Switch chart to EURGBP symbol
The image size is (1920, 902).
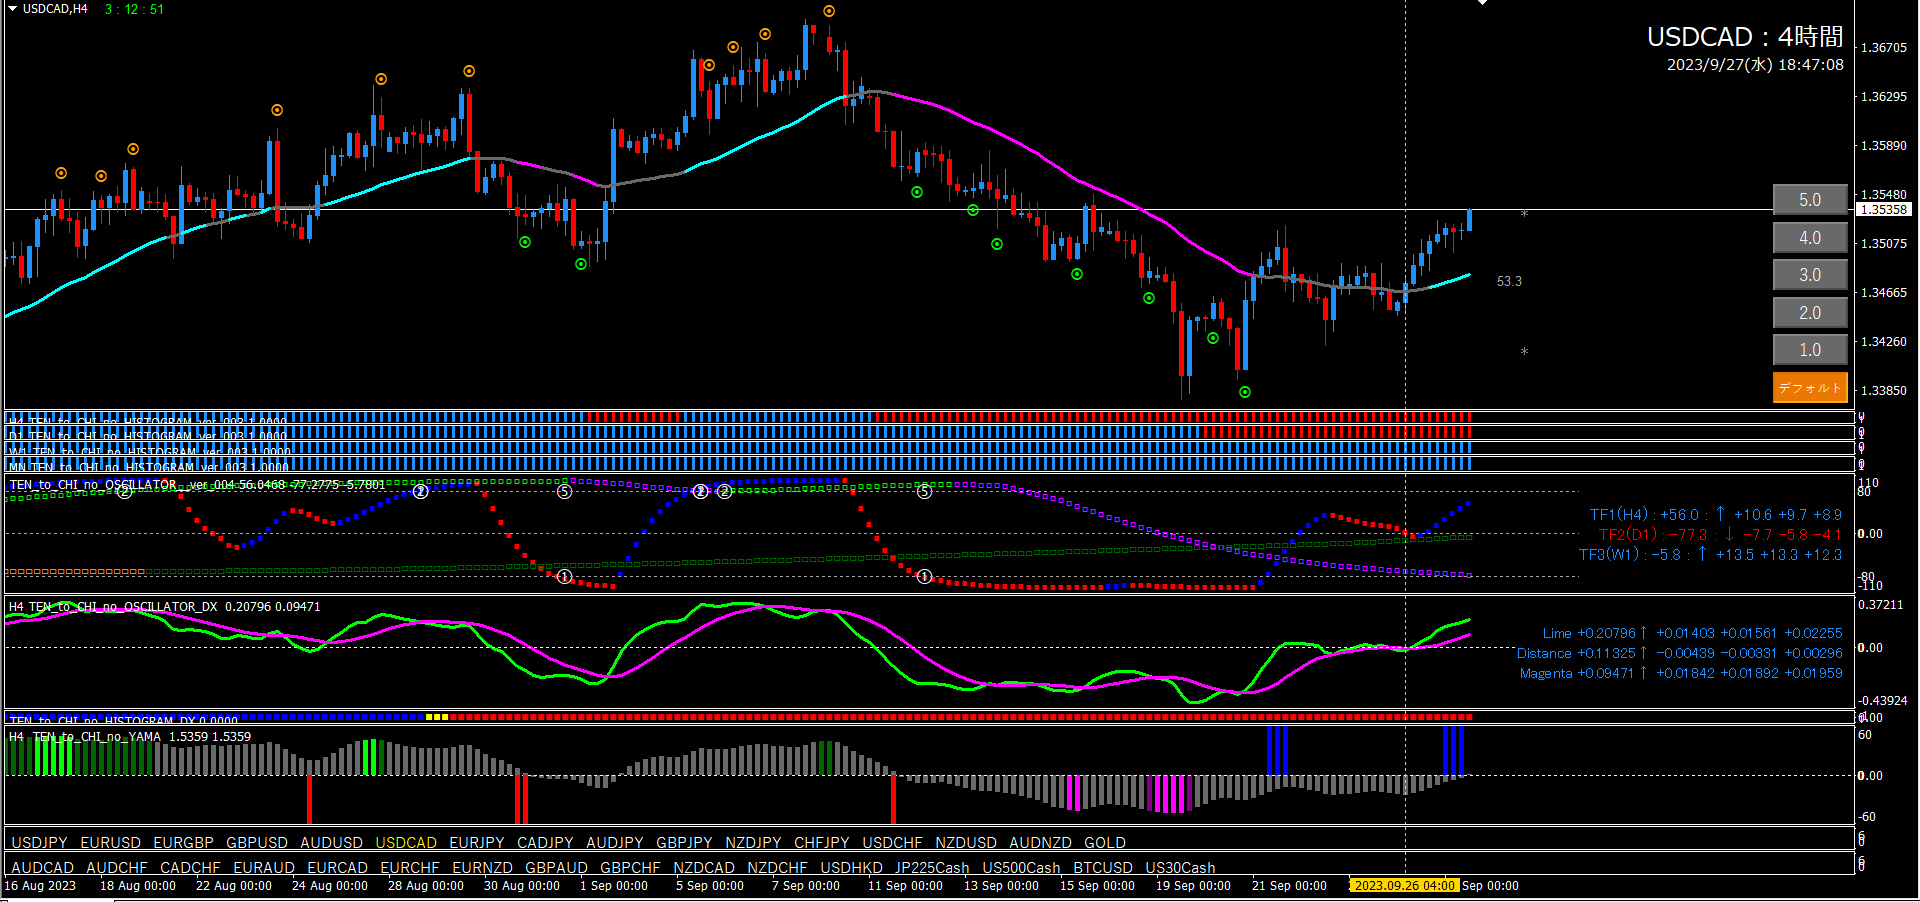[184, 843]
